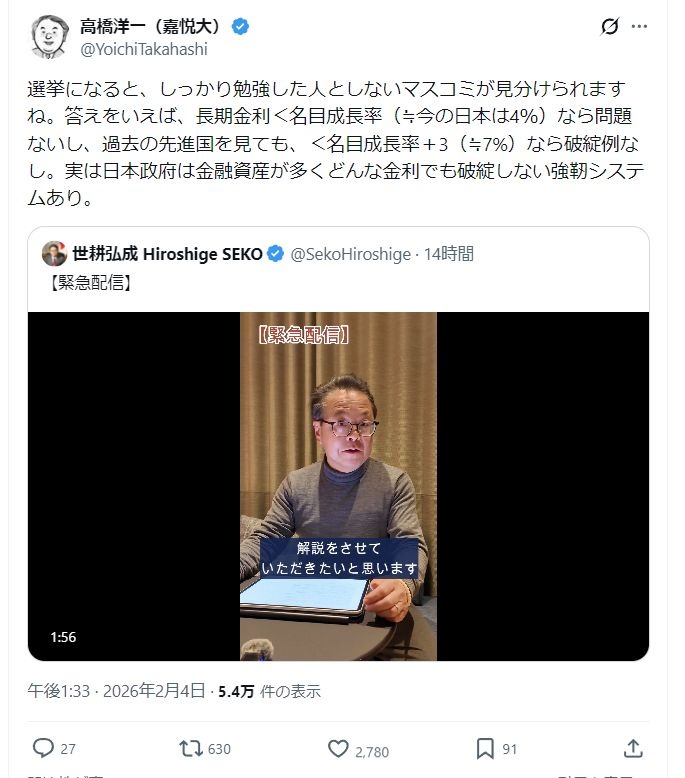Click the reply speech bubble icon
This screenshot has width=685, height=778.
point(43,748)
